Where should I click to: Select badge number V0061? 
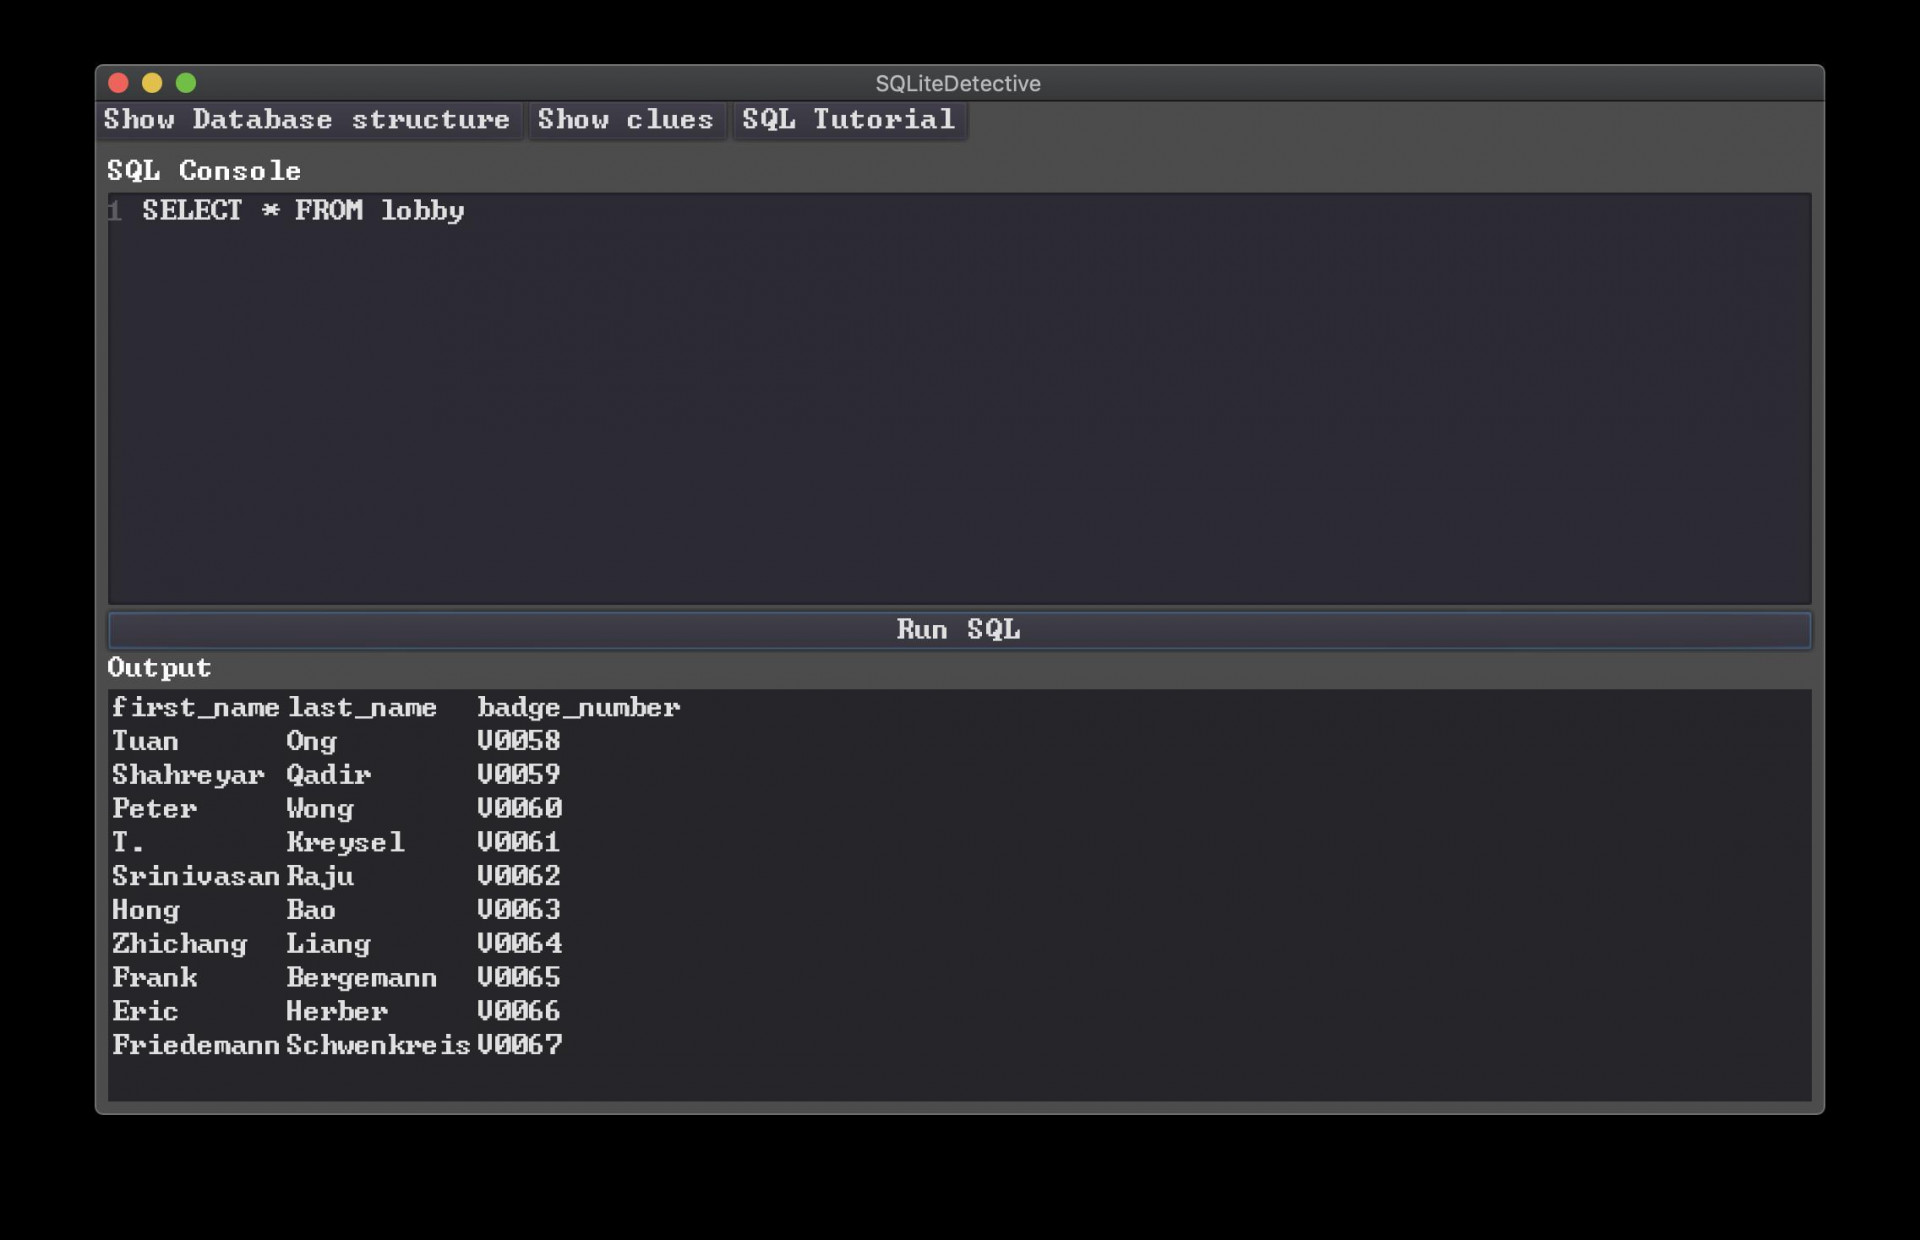(x=518, y=843)
